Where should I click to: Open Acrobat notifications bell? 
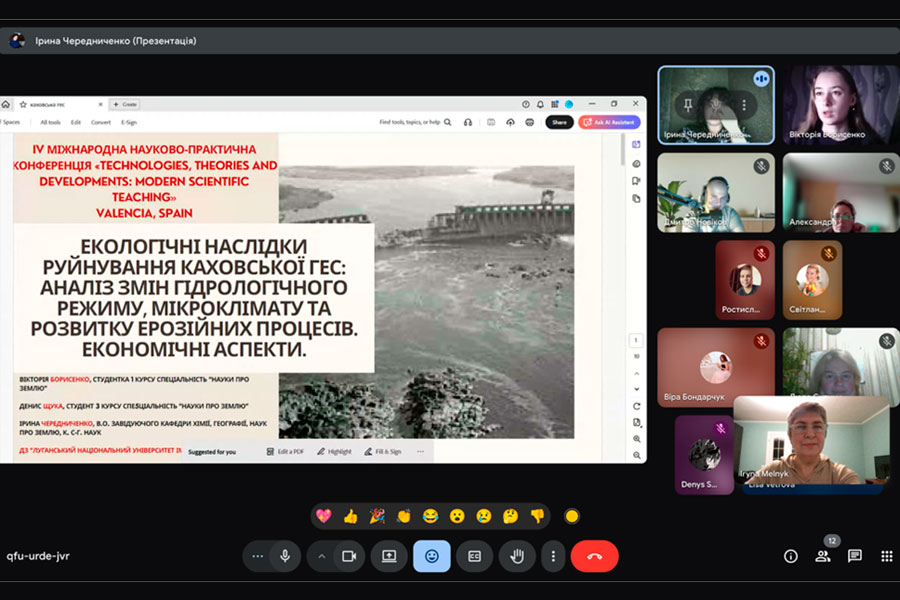click(x=540, y=104)
